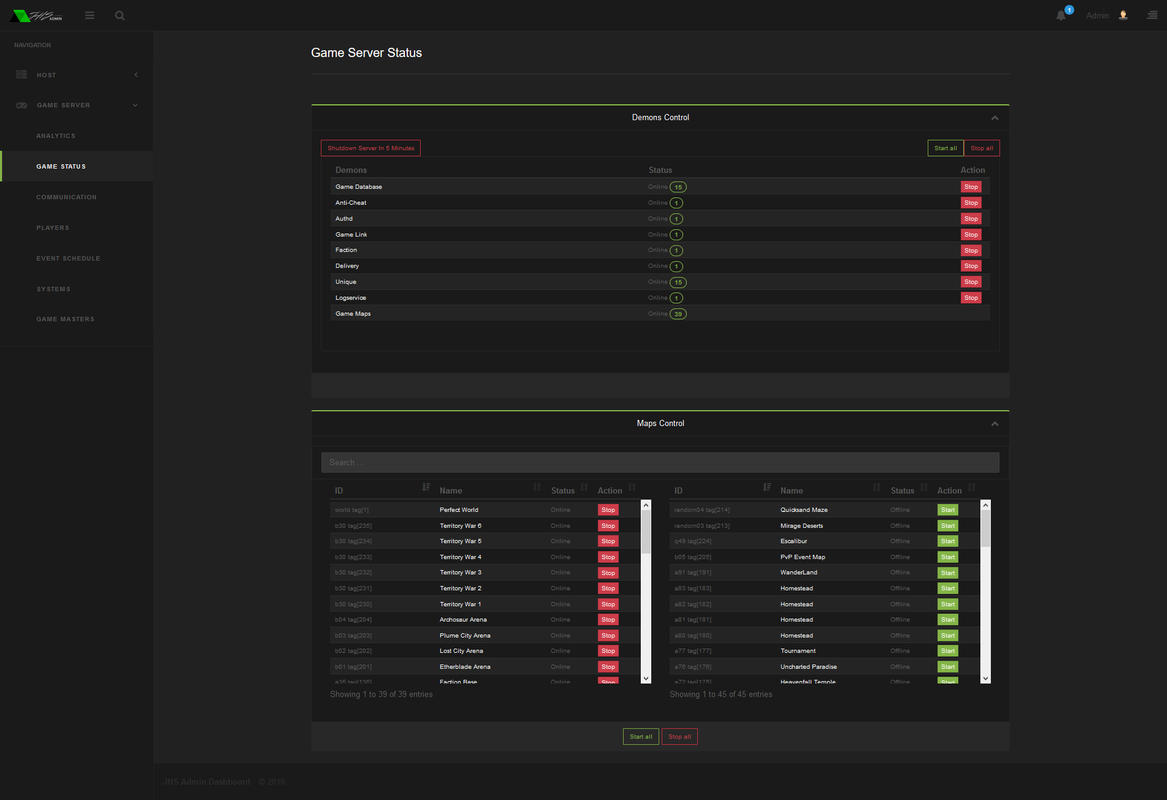Click the Game Database count badge 15

coord(678,187)
